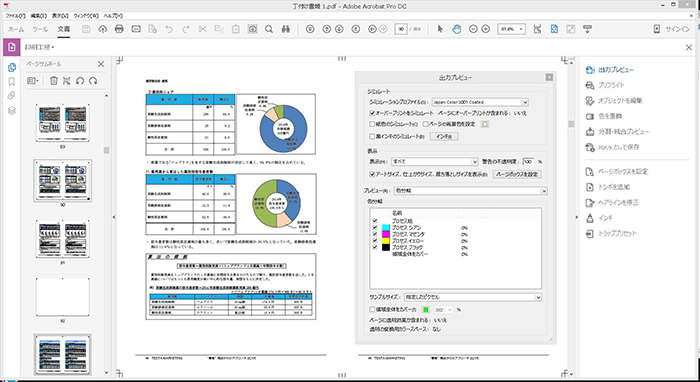This screenshot has height=382, width=700.
Task: Open the 表示 すべて dropdown
Action: pyautogui.click(x=435, y=162)
